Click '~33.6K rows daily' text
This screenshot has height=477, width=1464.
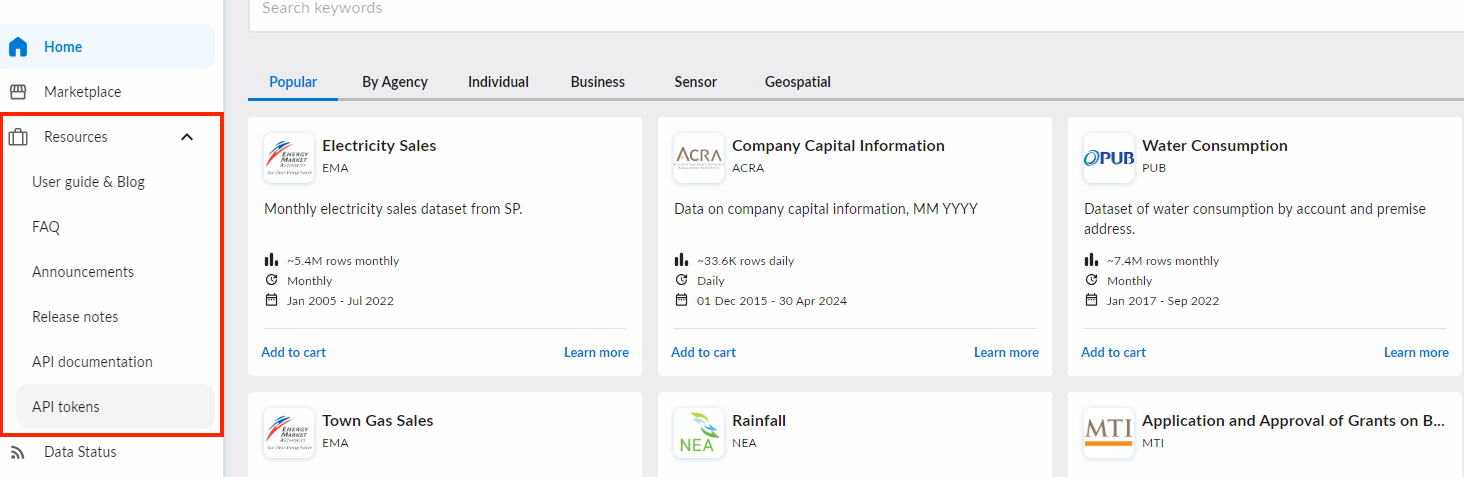pos(746,261)
